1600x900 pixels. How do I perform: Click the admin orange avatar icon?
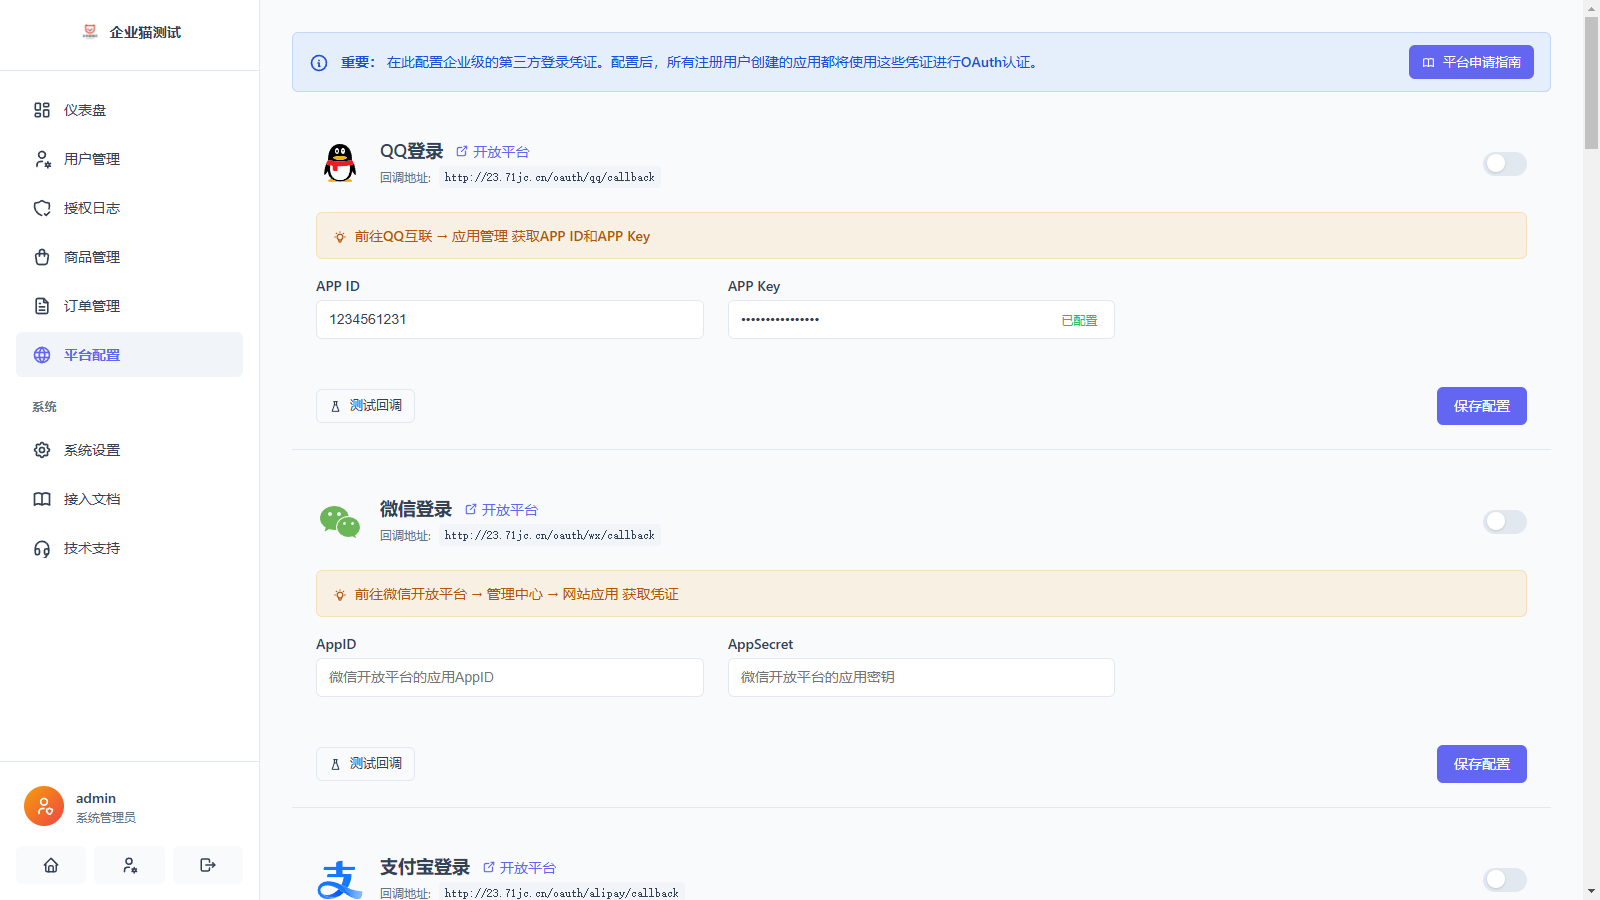[44, 806]
